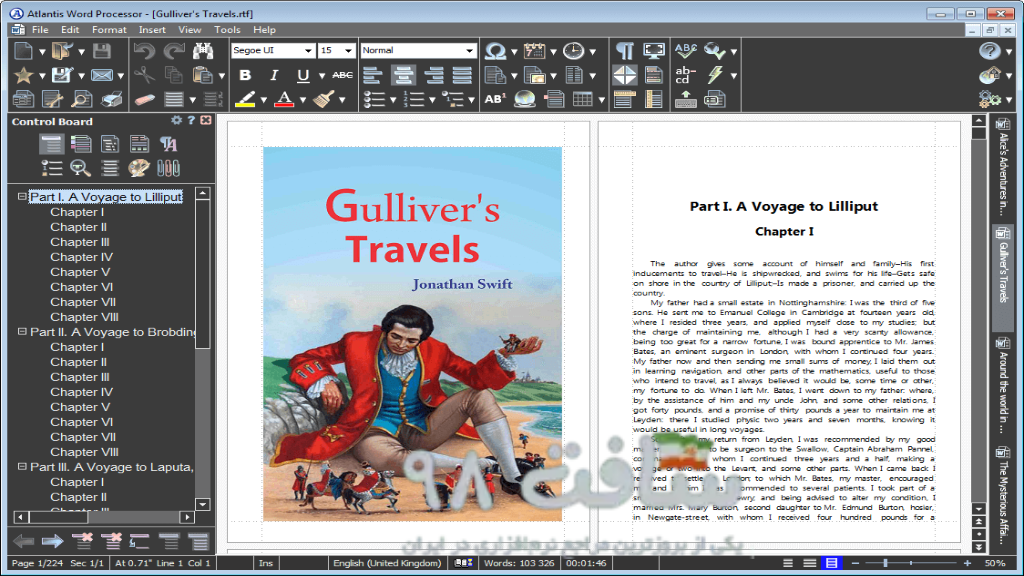Viewport: 1024px width, 576px height.
Task: Click the Ins mode indicator
Action: (x=266, y=563)
